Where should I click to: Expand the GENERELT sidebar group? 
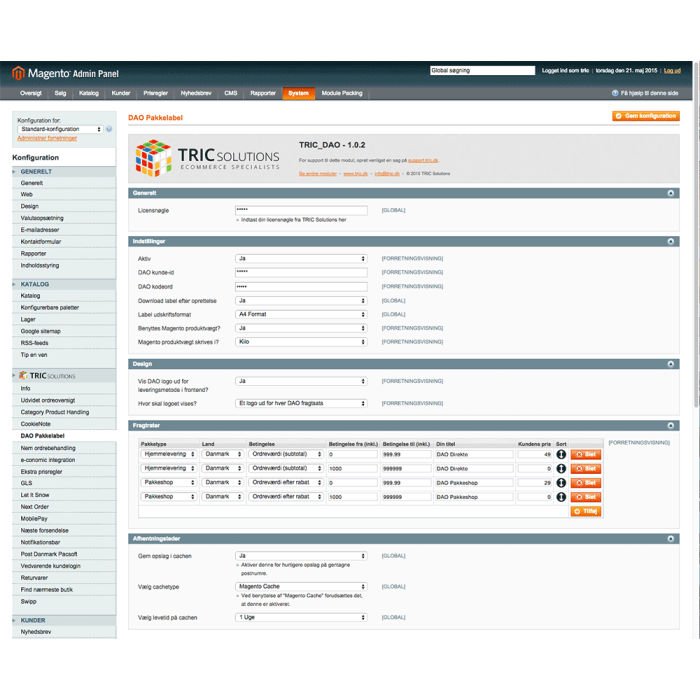(64, 172)
